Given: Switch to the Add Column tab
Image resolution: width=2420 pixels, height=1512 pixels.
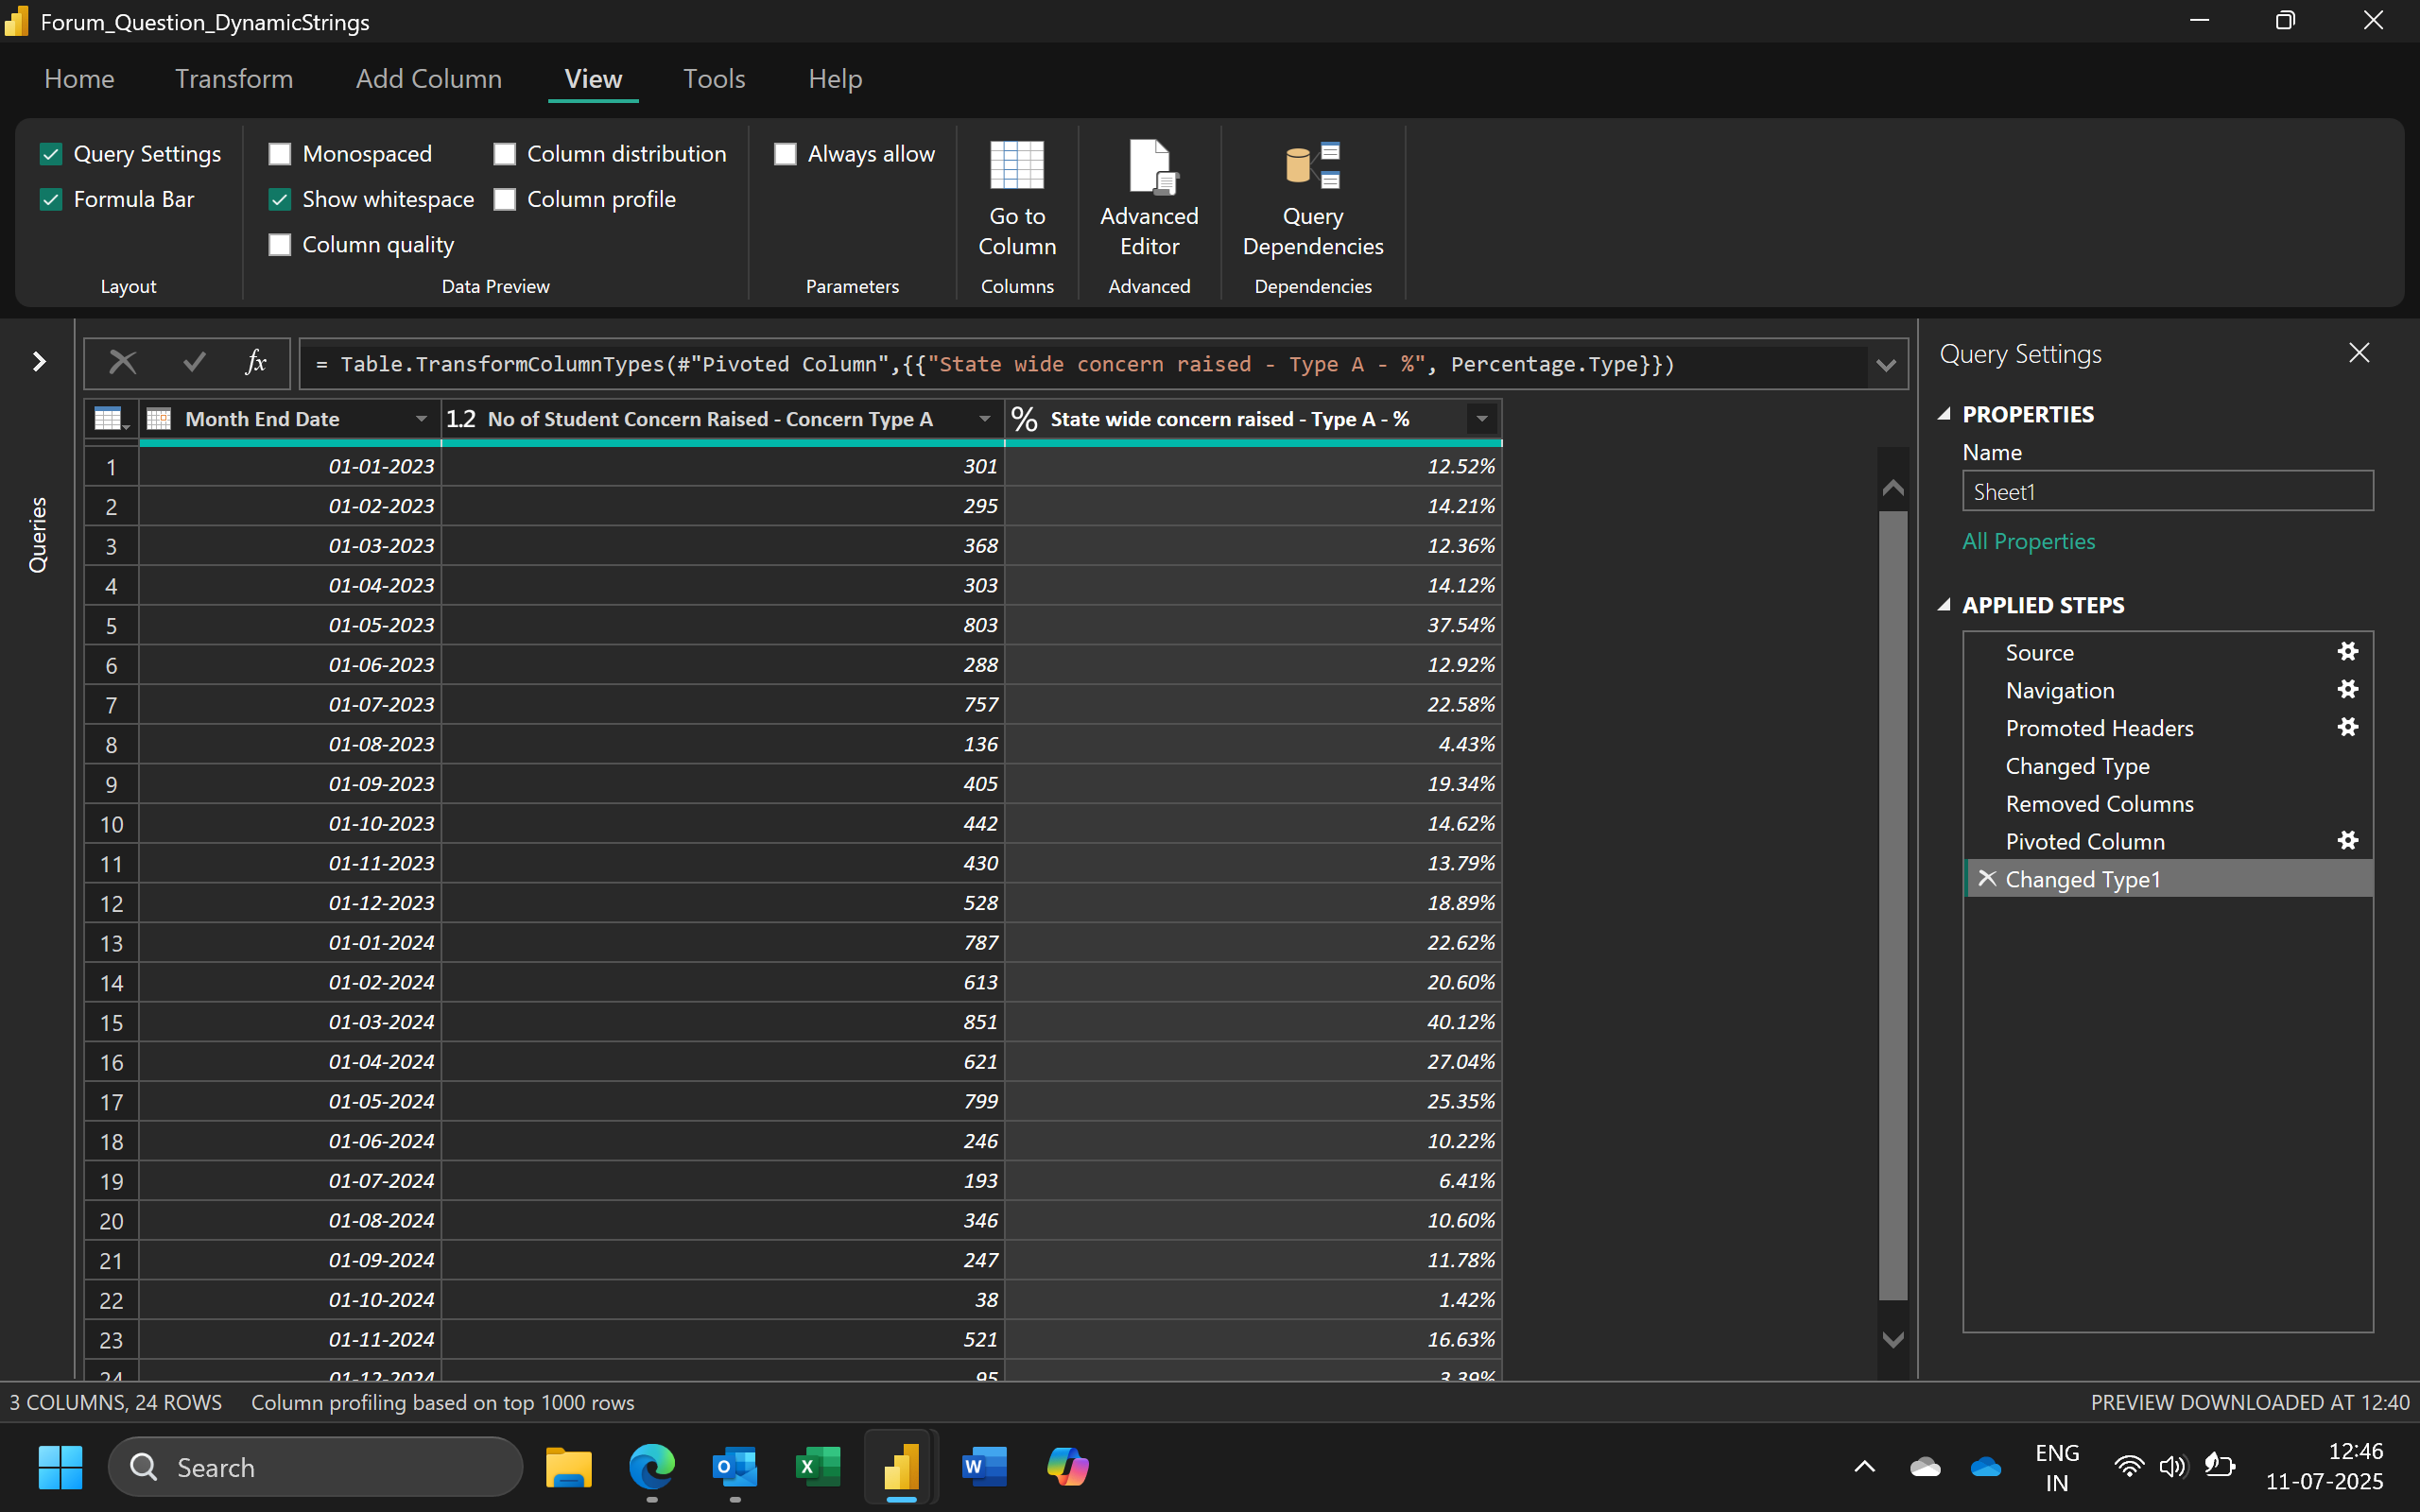Looking at the screenshot, I should [x=429, y=78].
